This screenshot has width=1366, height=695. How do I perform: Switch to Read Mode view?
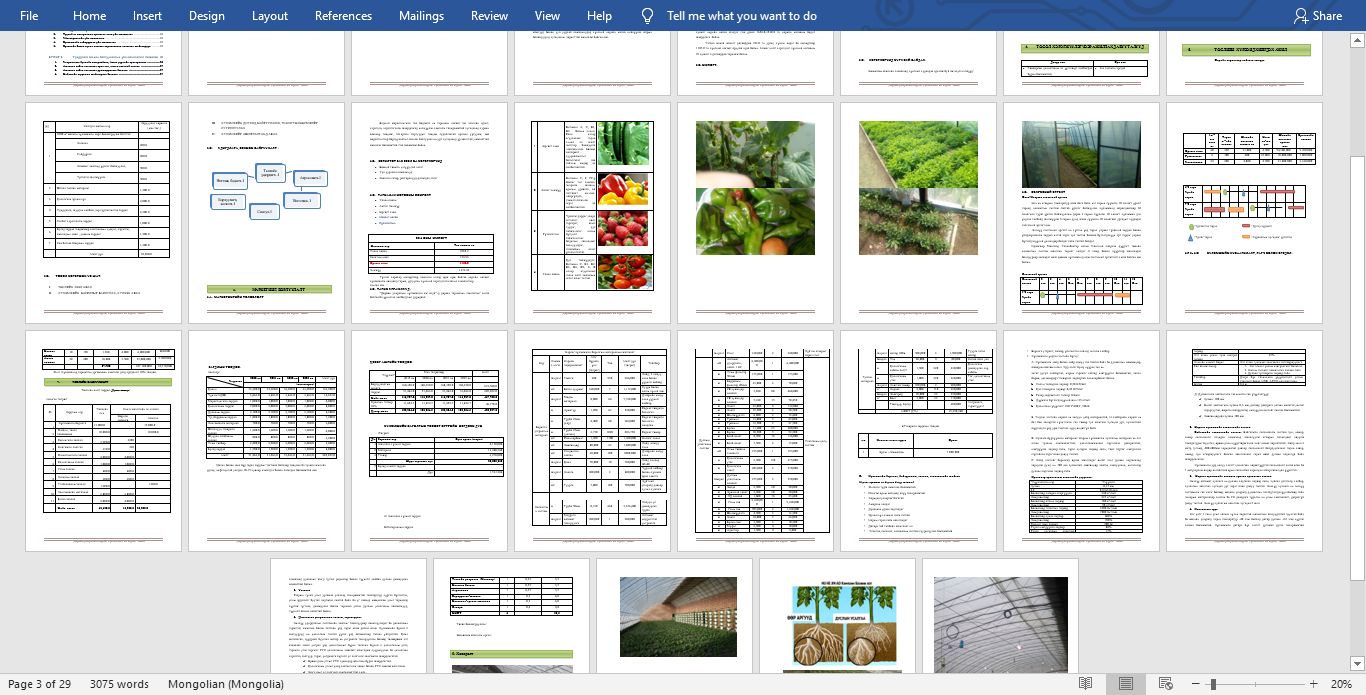1085,684
